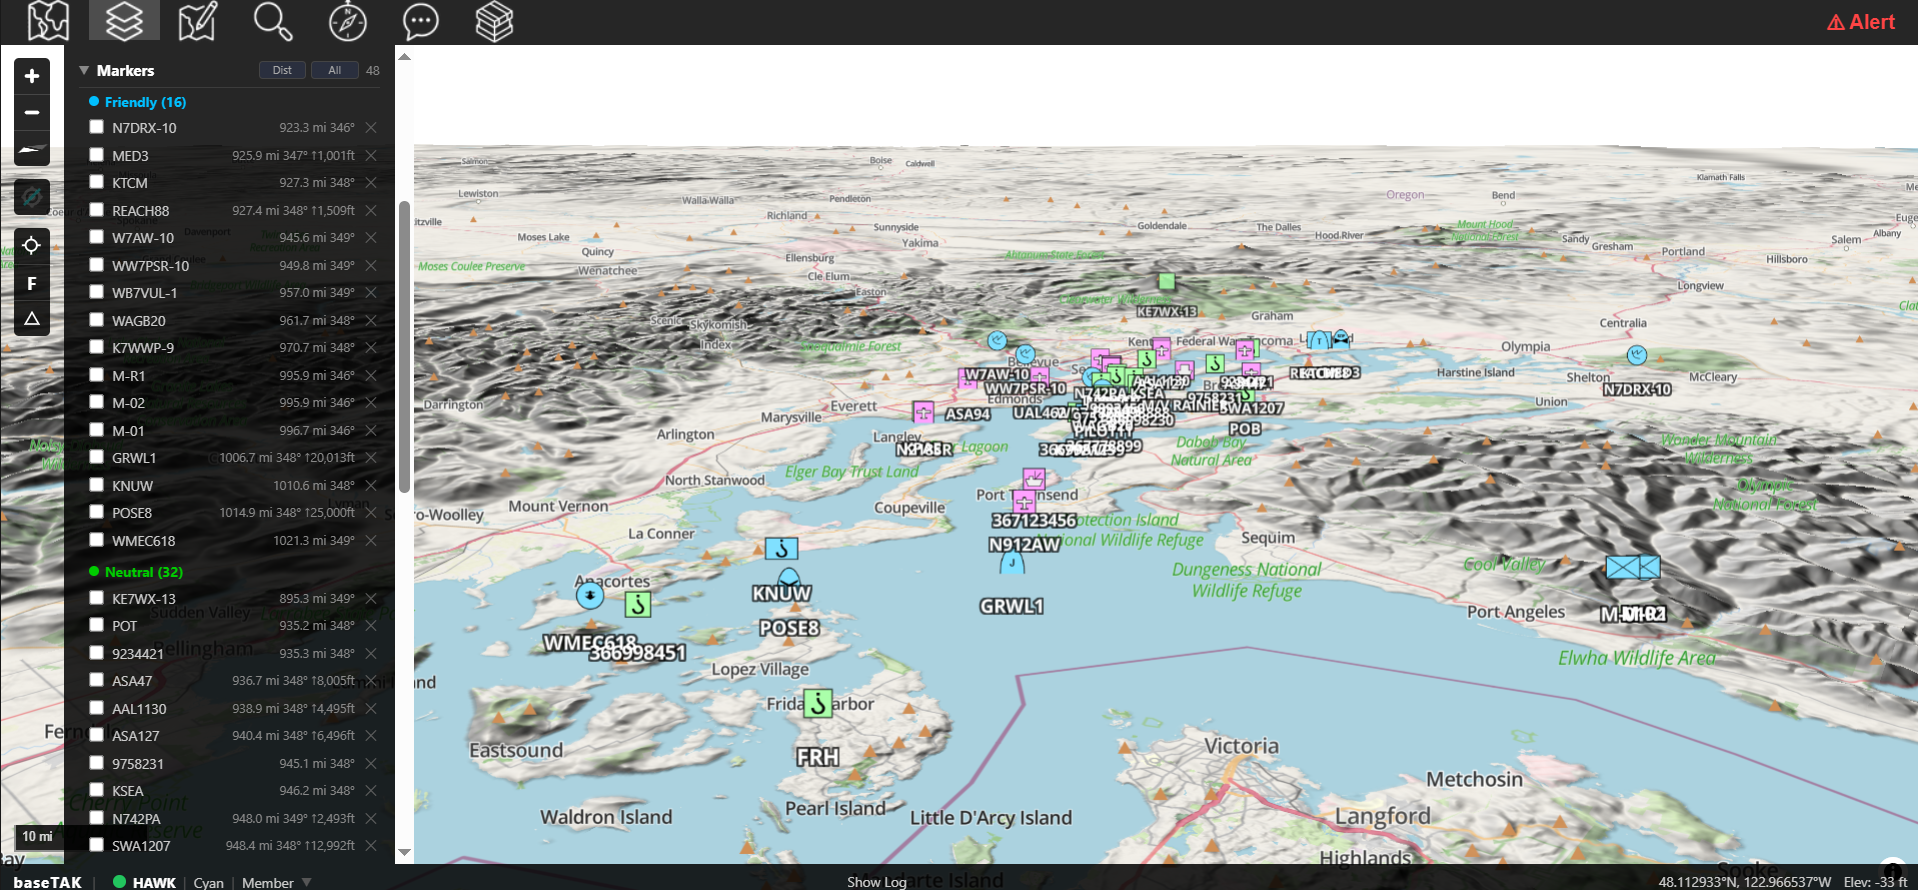Open the Member role dropdown arrow
This screenshot has width=1918, height=890.
[307, 882]
